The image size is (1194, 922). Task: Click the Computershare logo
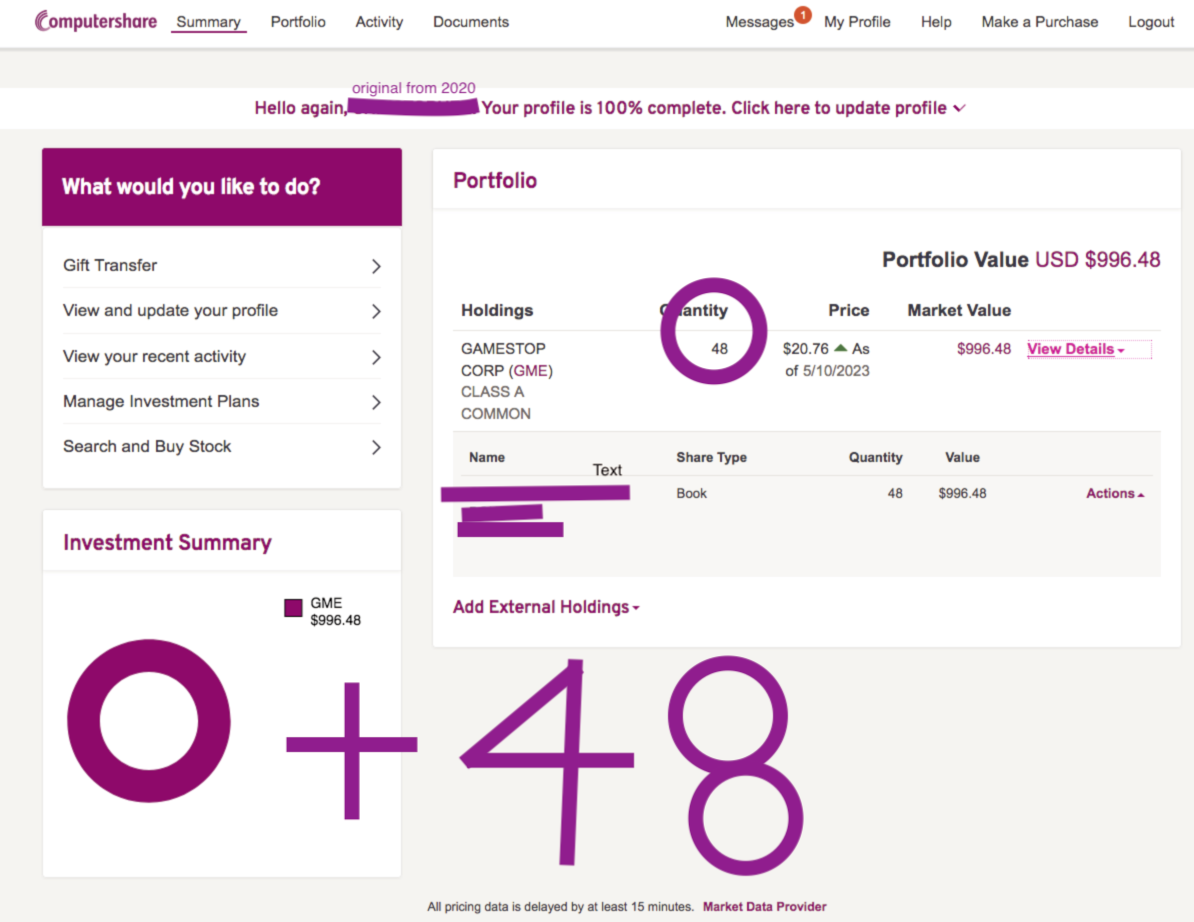tap(96, 21)
